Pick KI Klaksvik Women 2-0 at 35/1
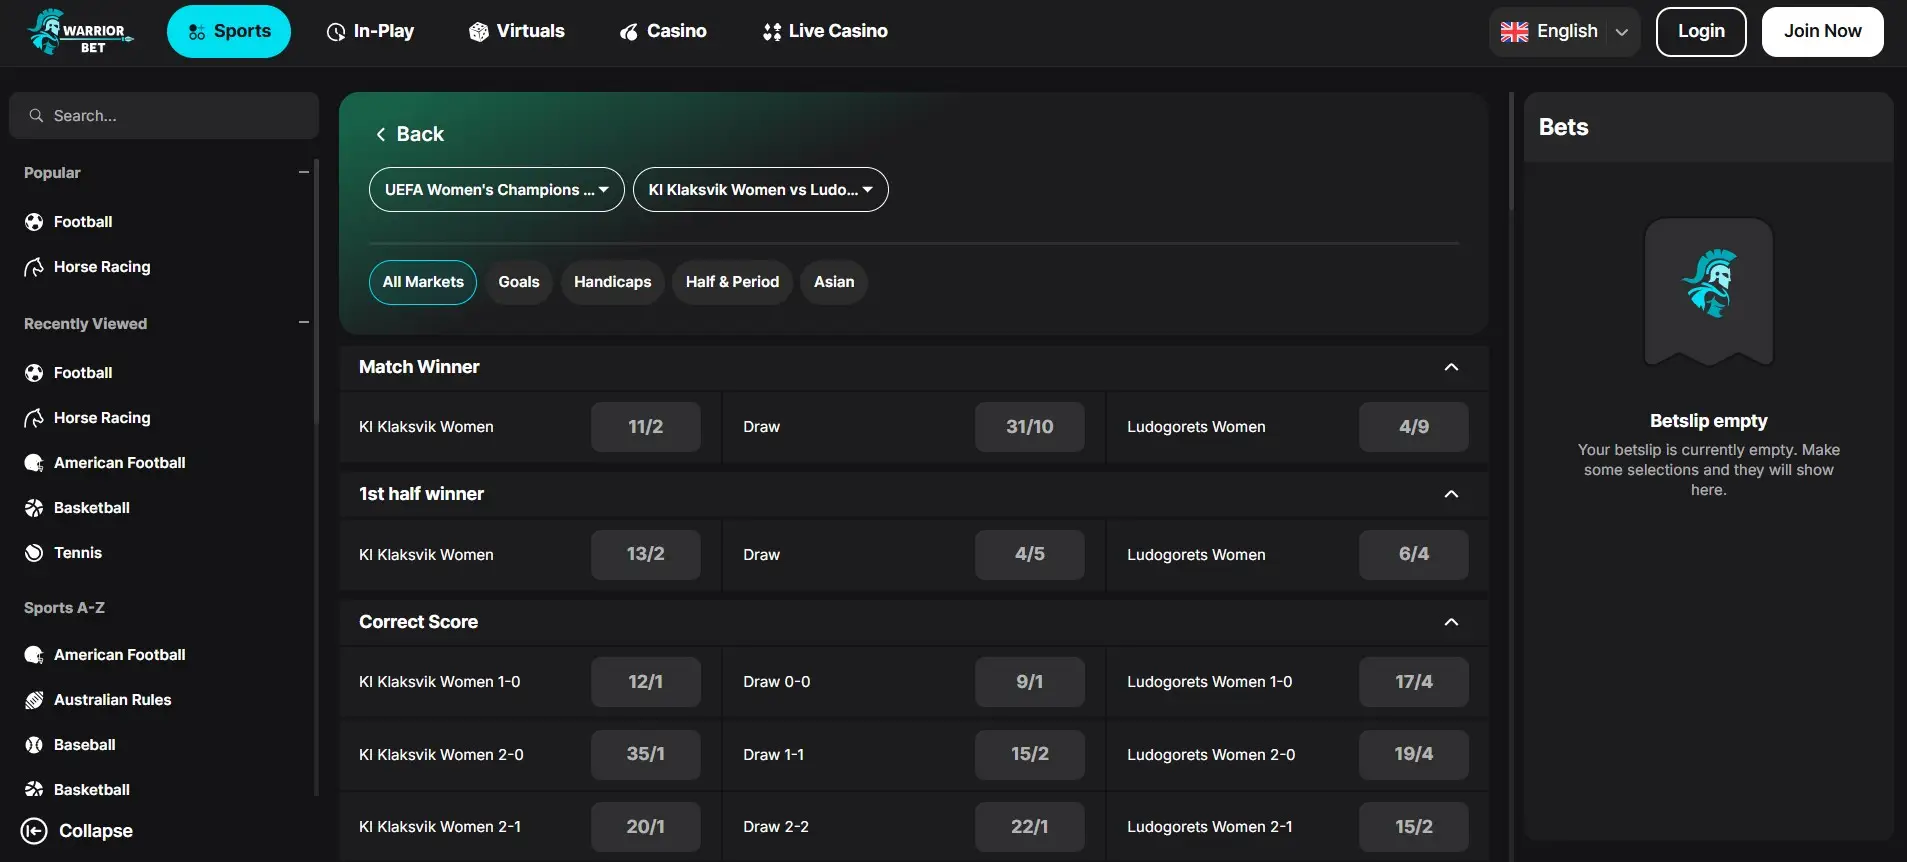The image size is (1907, 862). 646,755
